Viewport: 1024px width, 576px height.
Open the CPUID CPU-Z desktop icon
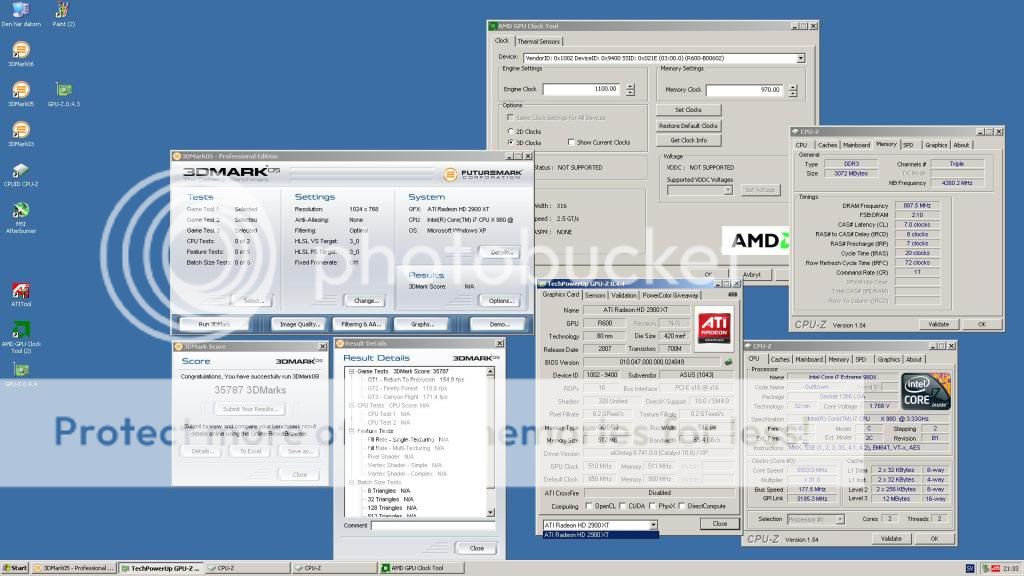coord(20,170)
